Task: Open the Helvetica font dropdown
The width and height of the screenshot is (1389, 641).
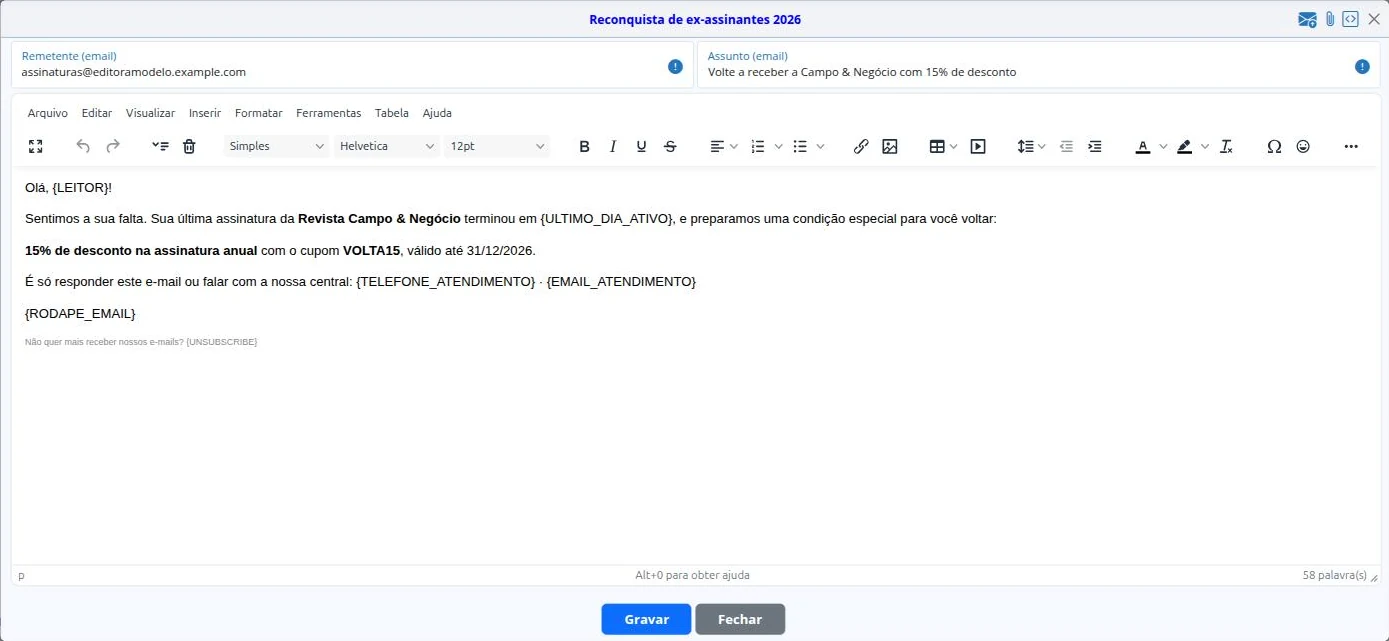Action: point(387,146)
